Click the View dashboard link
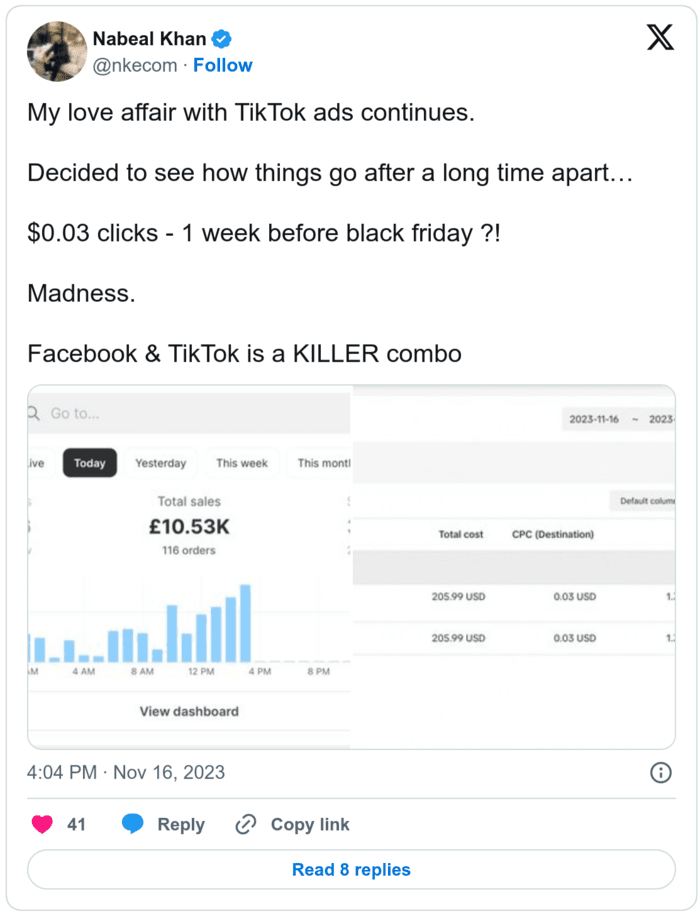The width and height of the screenshot is (700, 914). coord(190,711)
